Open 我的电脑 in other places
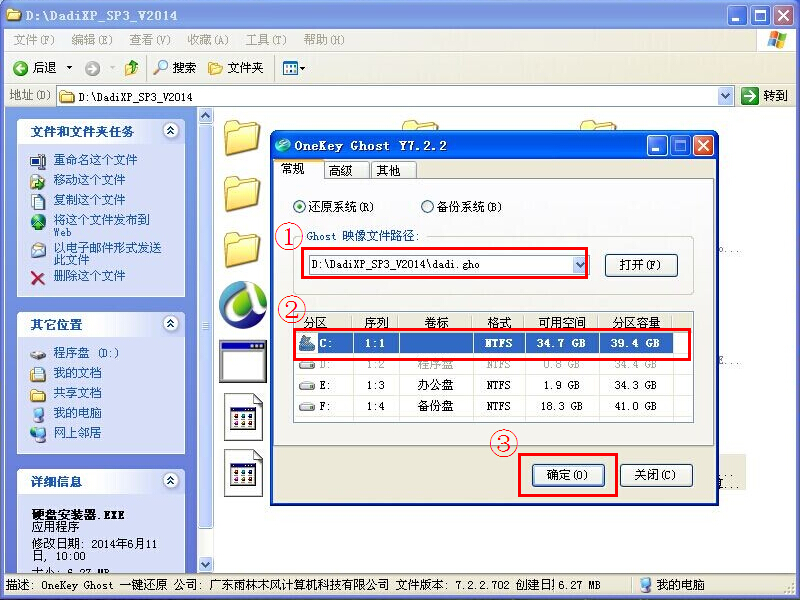 pos(78,413)
